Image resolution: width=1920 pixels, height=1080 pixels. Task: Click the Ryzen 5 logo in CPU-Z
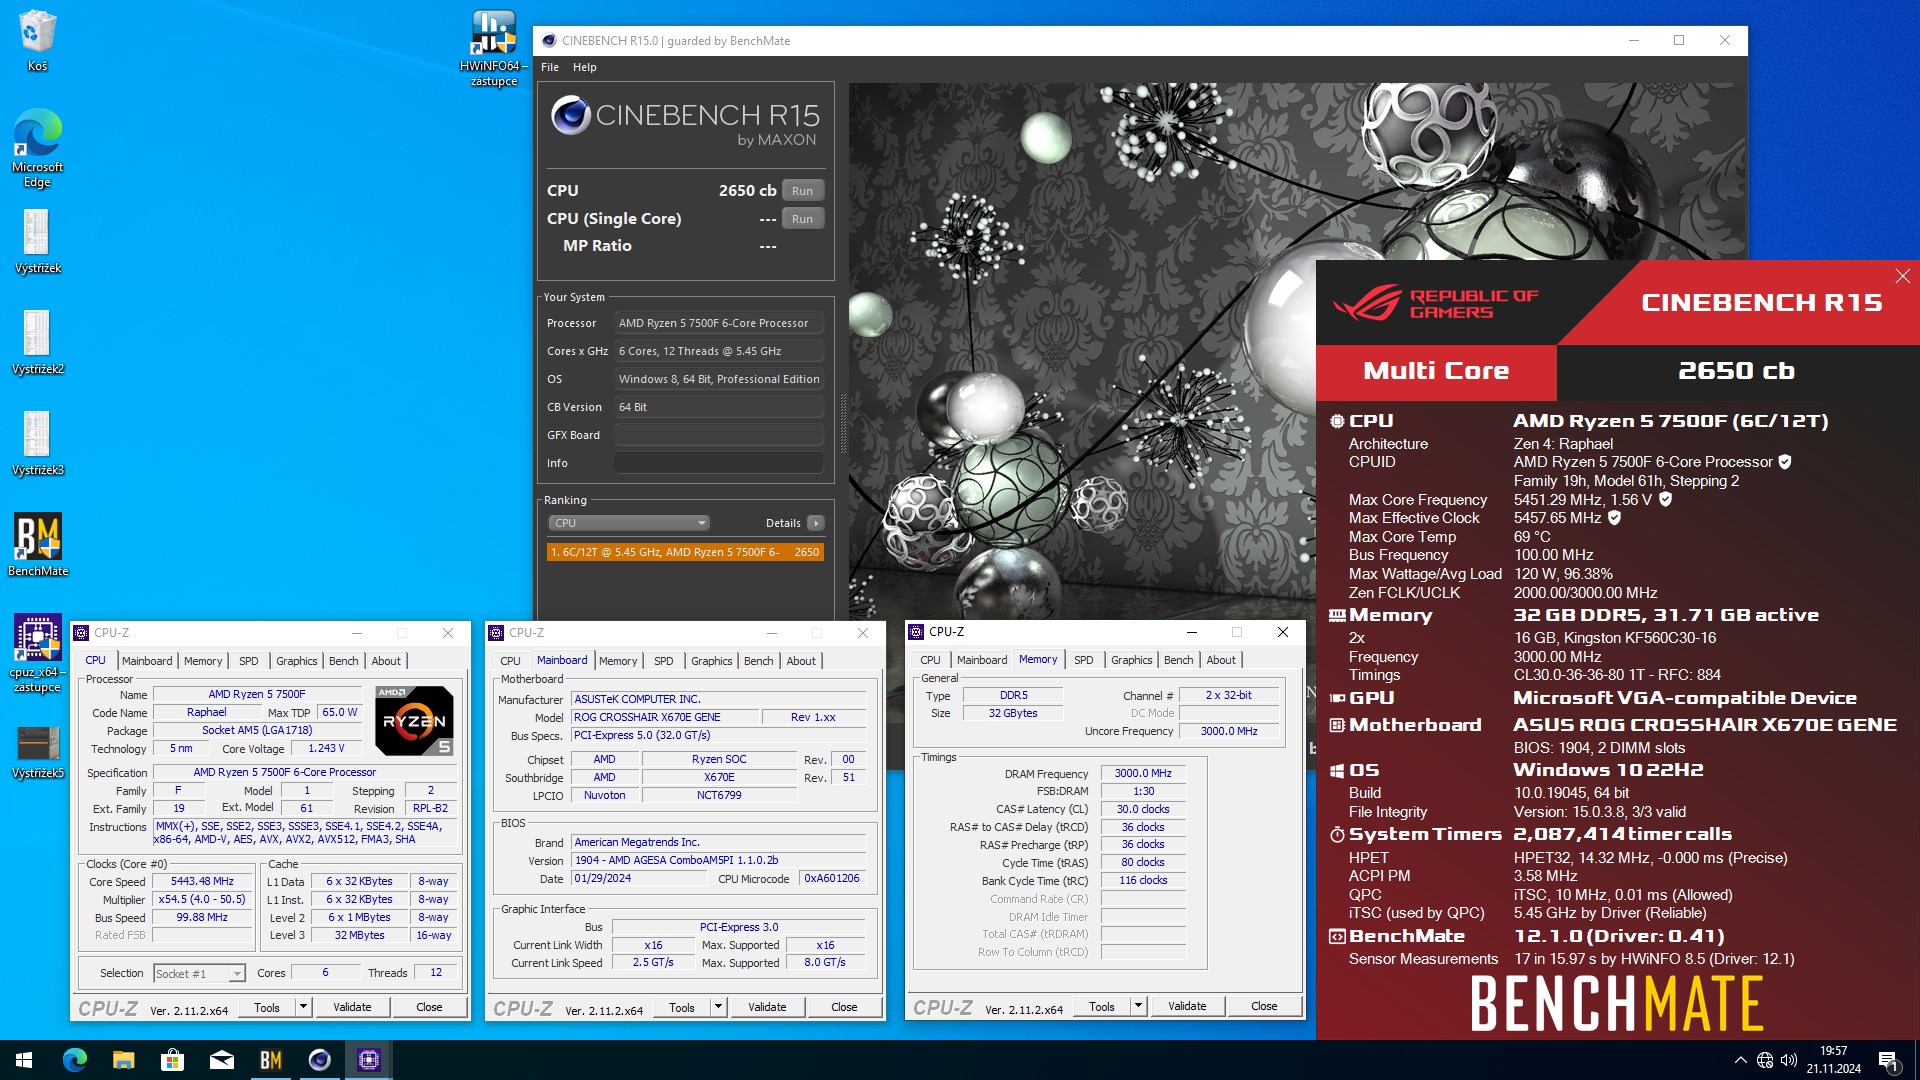tap(414, 720)
